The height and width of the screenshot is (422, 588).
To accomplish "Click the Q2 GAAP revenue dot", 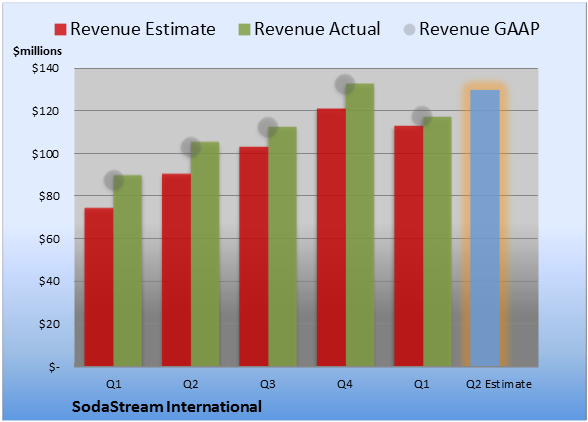I will pyautogui.click(x=191, y=147).
